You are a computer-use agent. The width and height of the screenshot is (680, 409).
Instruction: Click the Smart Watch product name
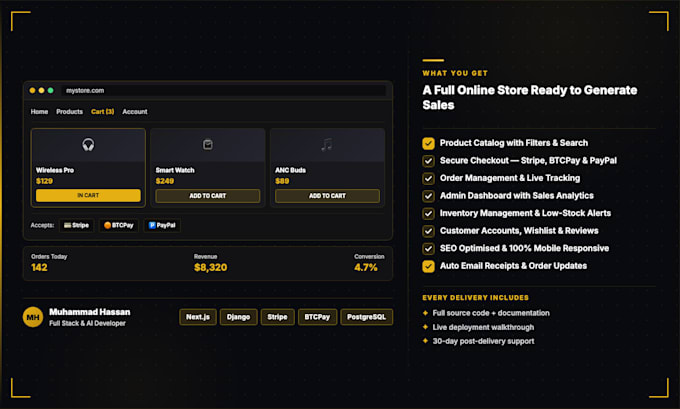pyautogui.click(x=175, y=170)
